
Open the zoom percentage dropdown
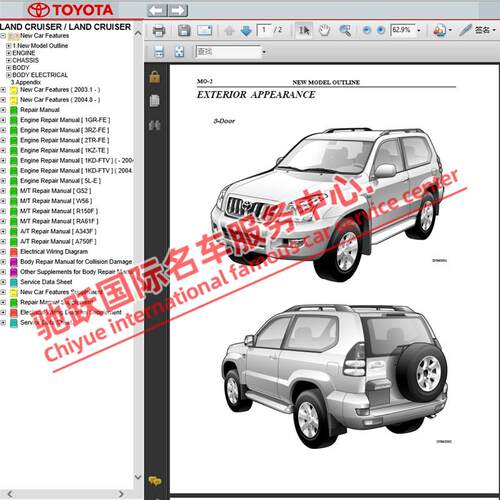click(419, 31)
